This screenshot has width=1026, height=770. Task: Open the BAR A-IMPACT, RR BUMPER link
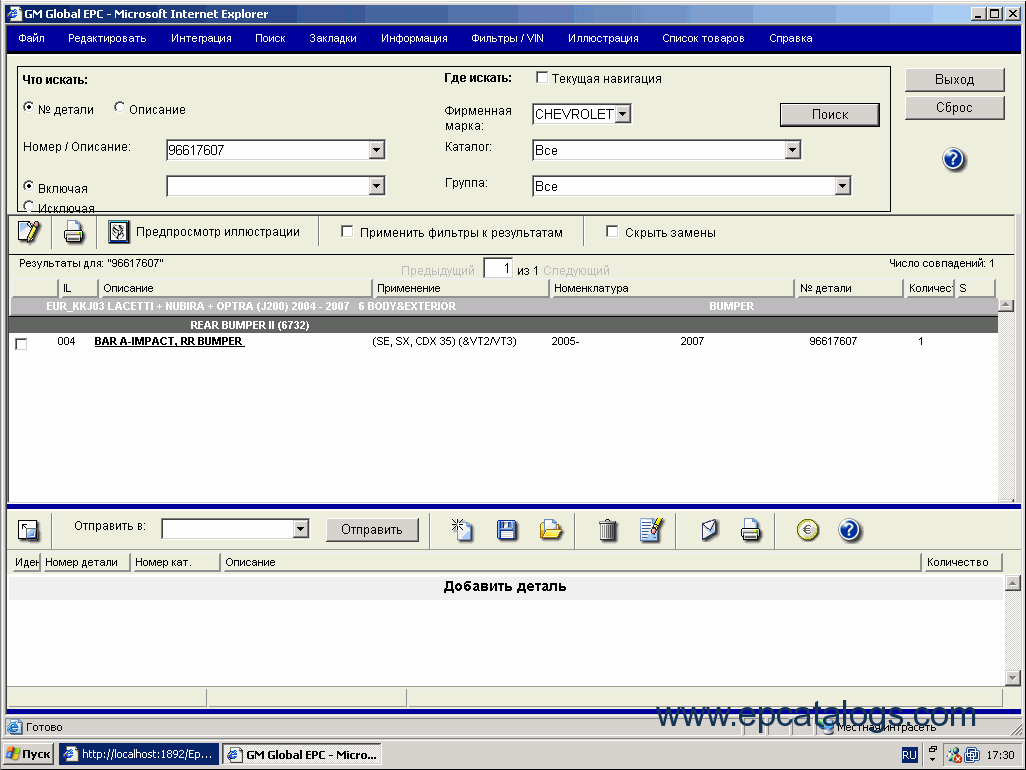(x=169, y=341)
